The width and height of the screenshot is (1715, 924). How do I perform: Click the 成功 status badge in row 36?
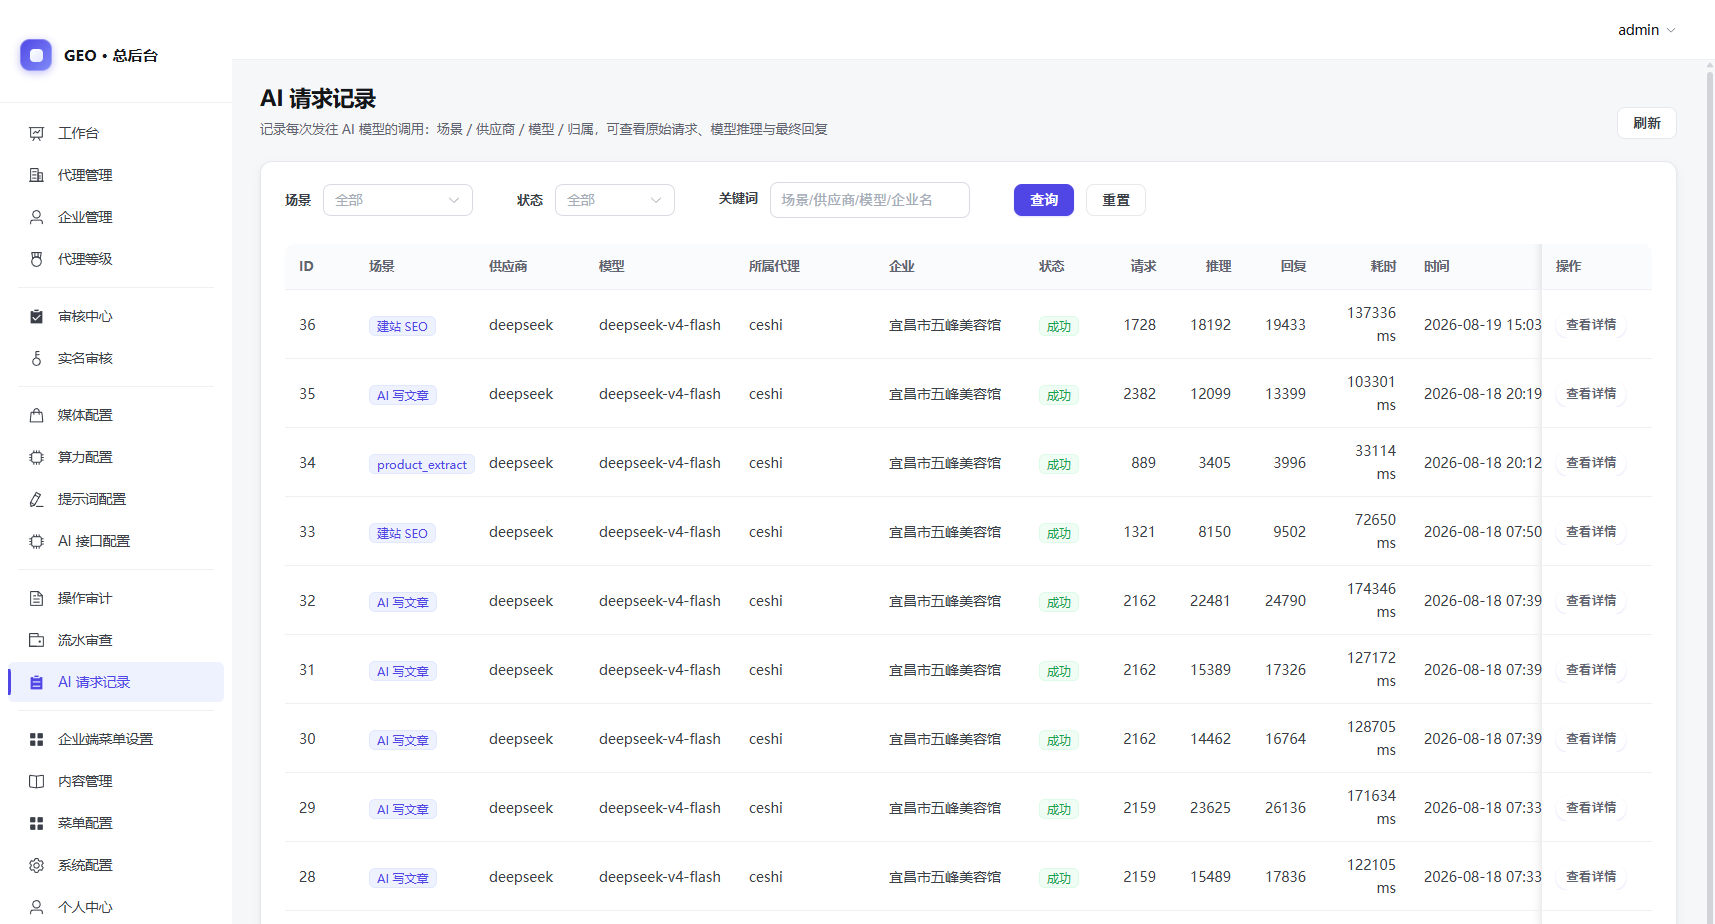(1059, 326)
